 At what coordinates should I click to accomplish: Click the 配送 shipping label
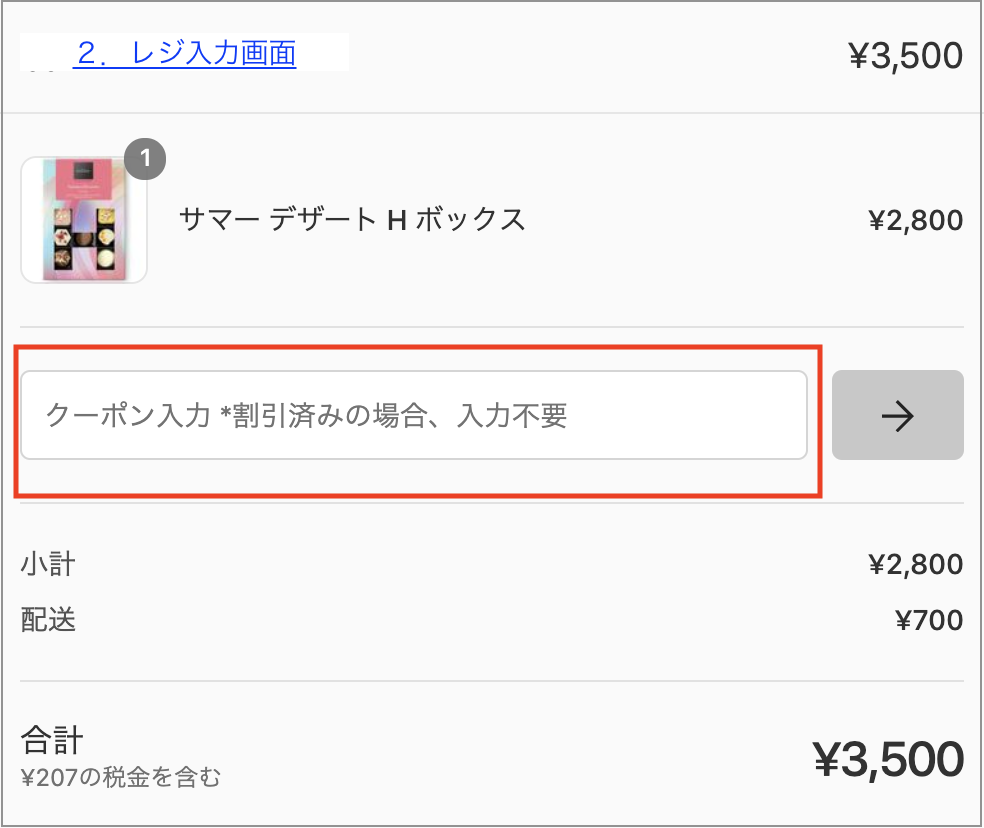click(x=48, y=620)
